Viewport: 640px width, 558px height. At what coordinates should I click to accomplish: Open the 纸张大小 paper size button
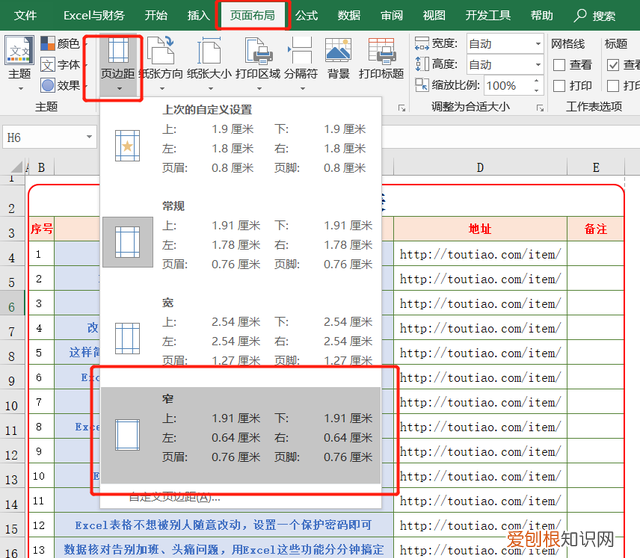(x=209, y=64)
